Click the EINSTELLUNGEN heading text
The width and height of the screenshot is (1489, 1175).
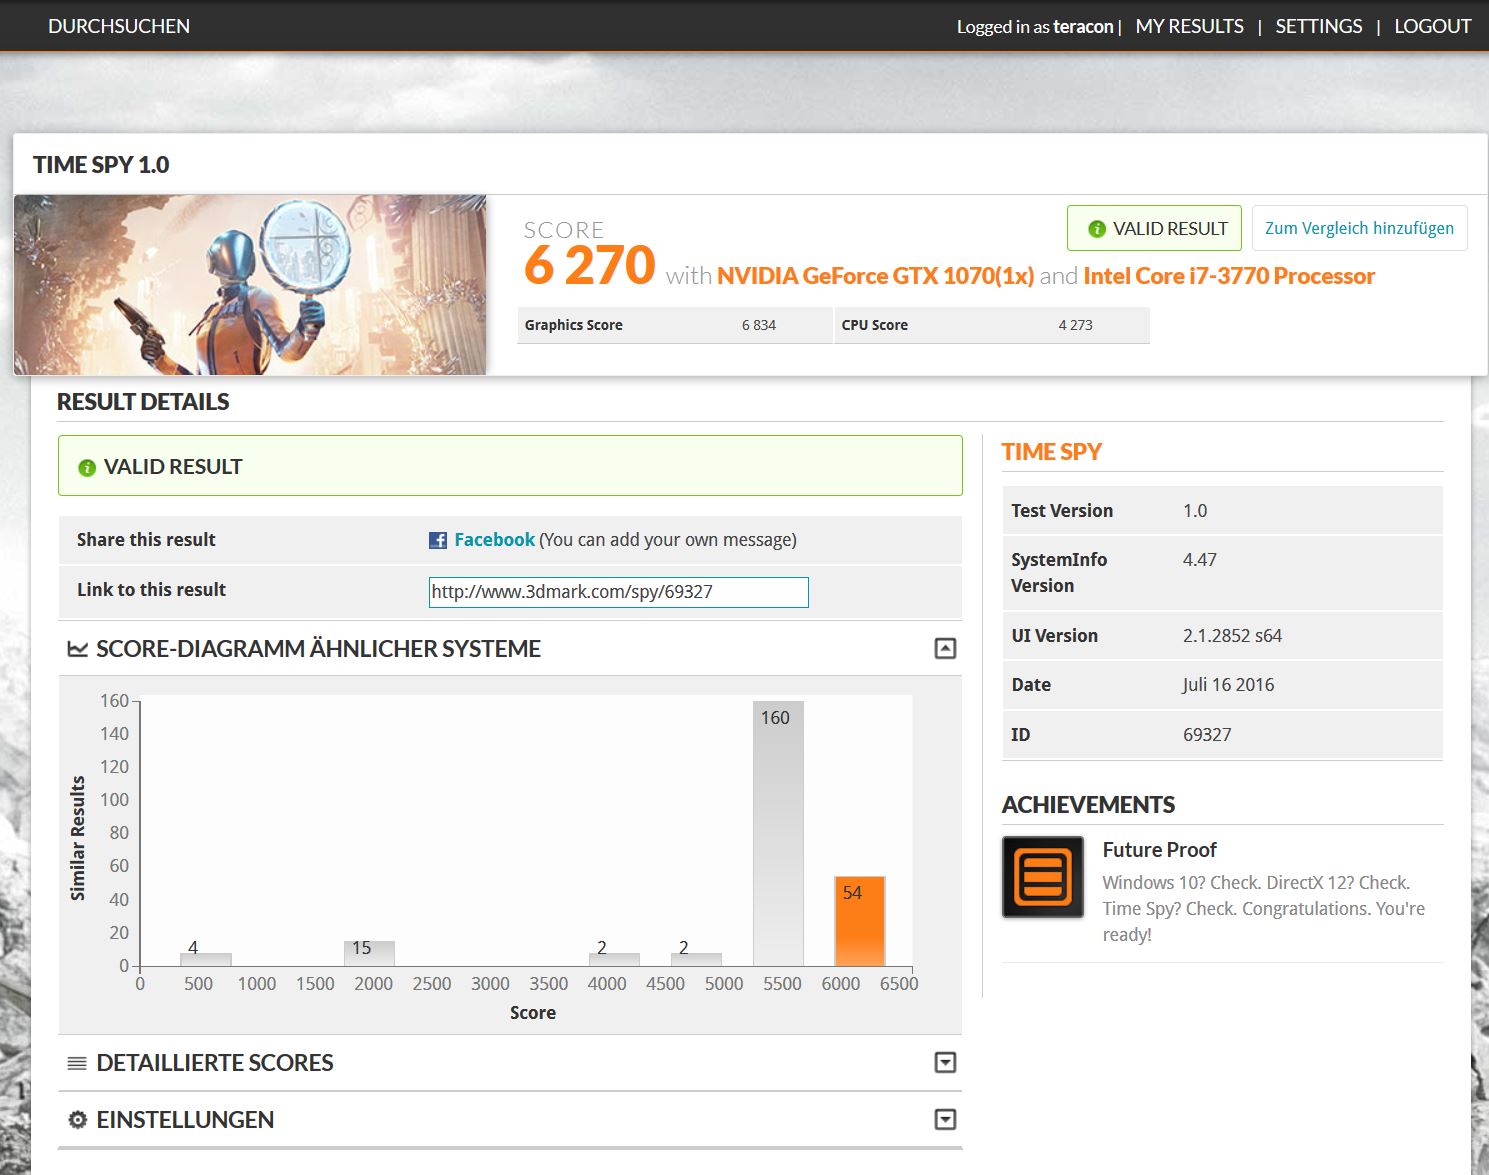185,1120
